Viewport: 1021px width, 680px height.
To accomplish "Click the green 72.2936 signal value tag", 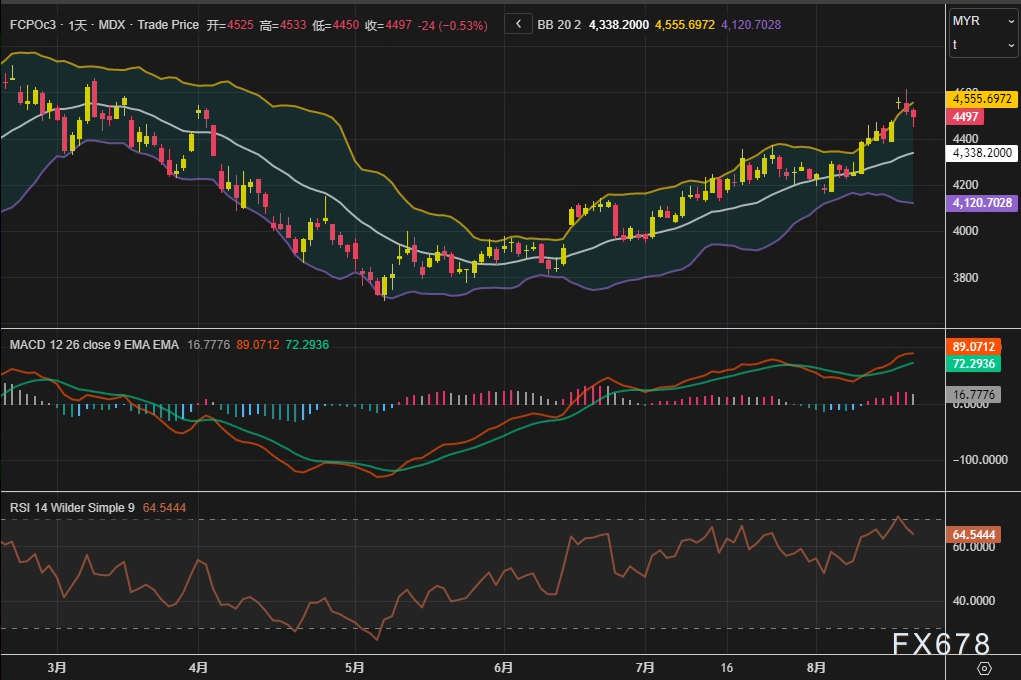I will pos(972,364).
